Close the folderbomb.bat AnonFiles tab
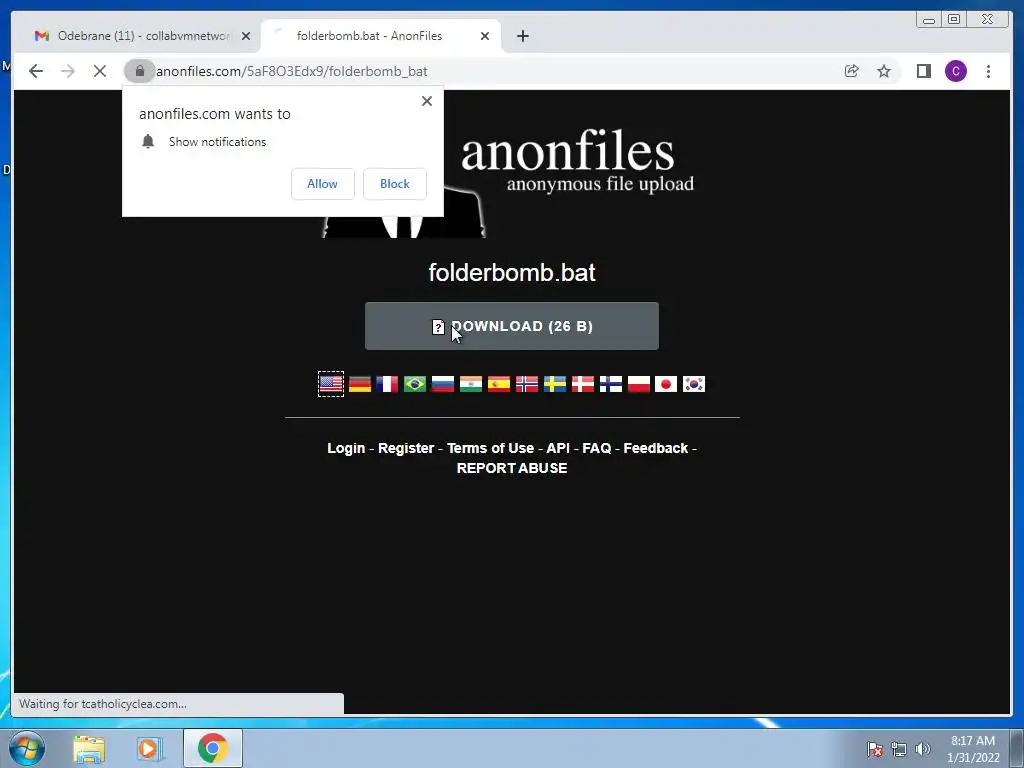The image size is (1024, 768). pos(485,36)
